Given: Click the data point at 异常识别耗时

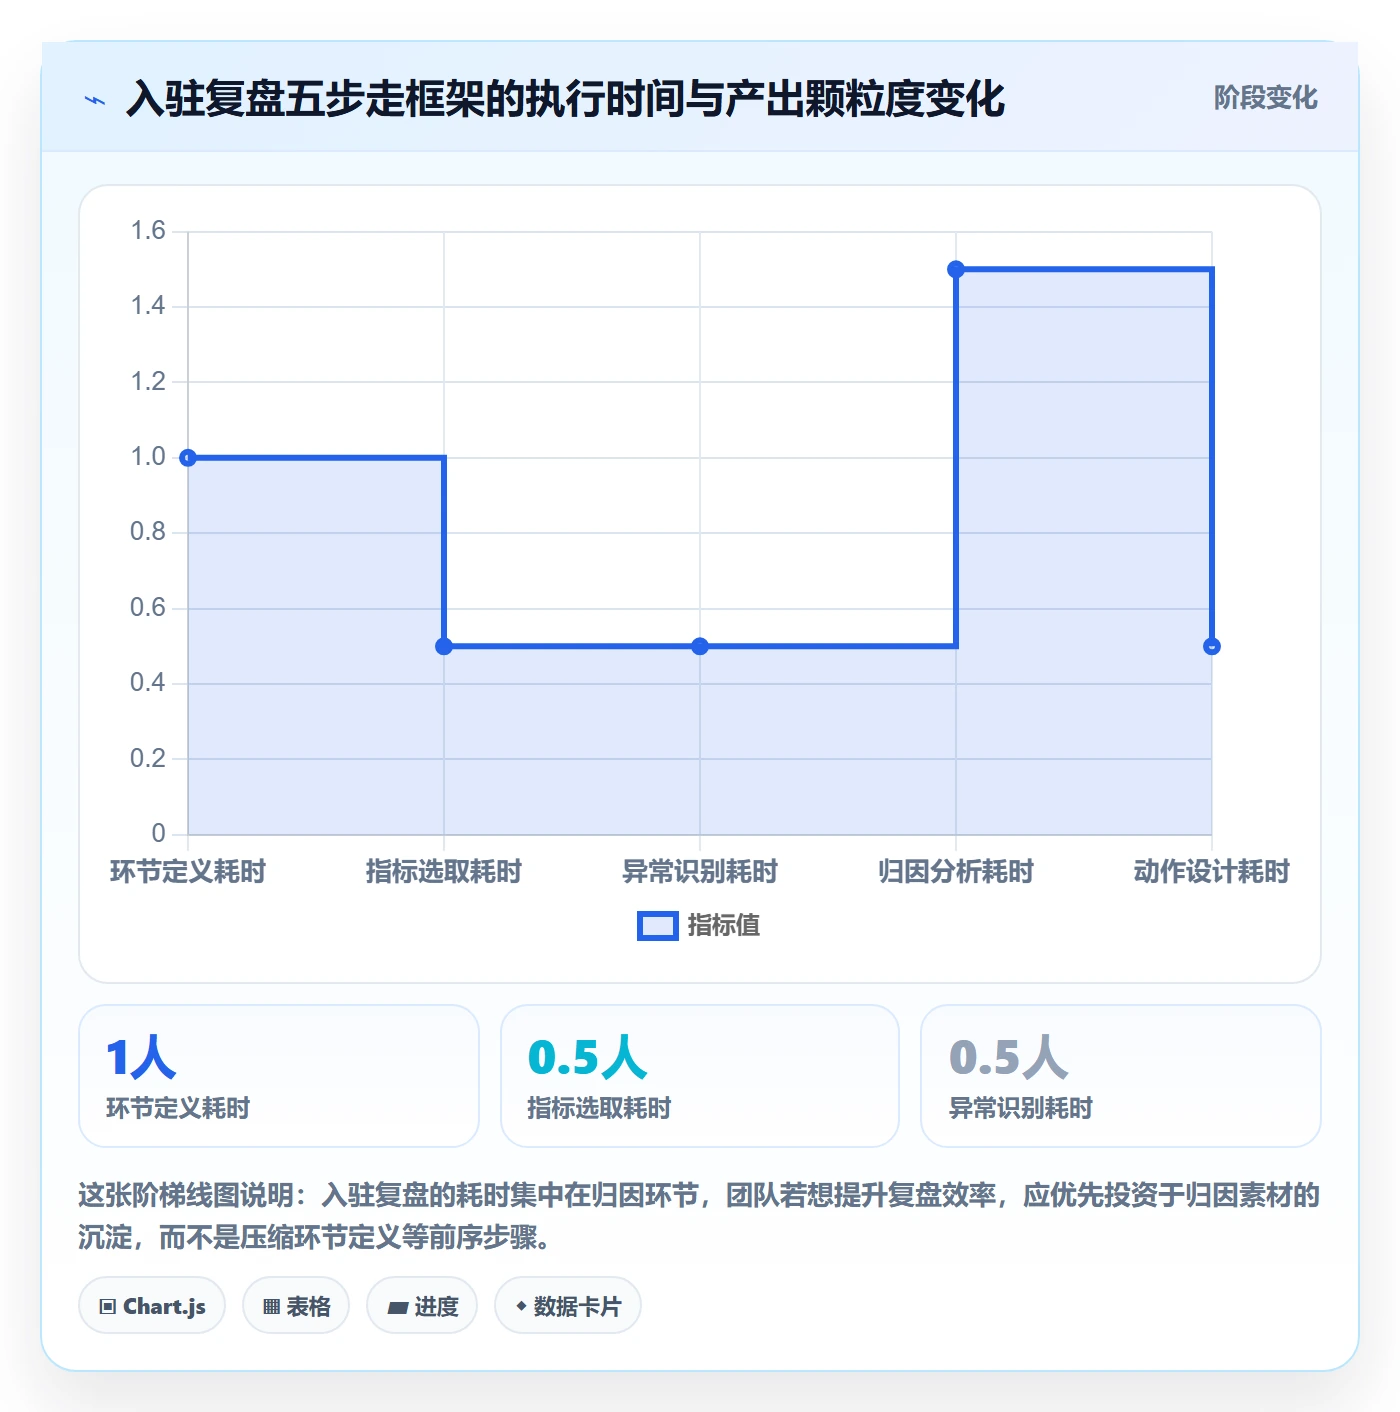Looking at the screenshot, I should pyautogui.click(x=700, y=646).
